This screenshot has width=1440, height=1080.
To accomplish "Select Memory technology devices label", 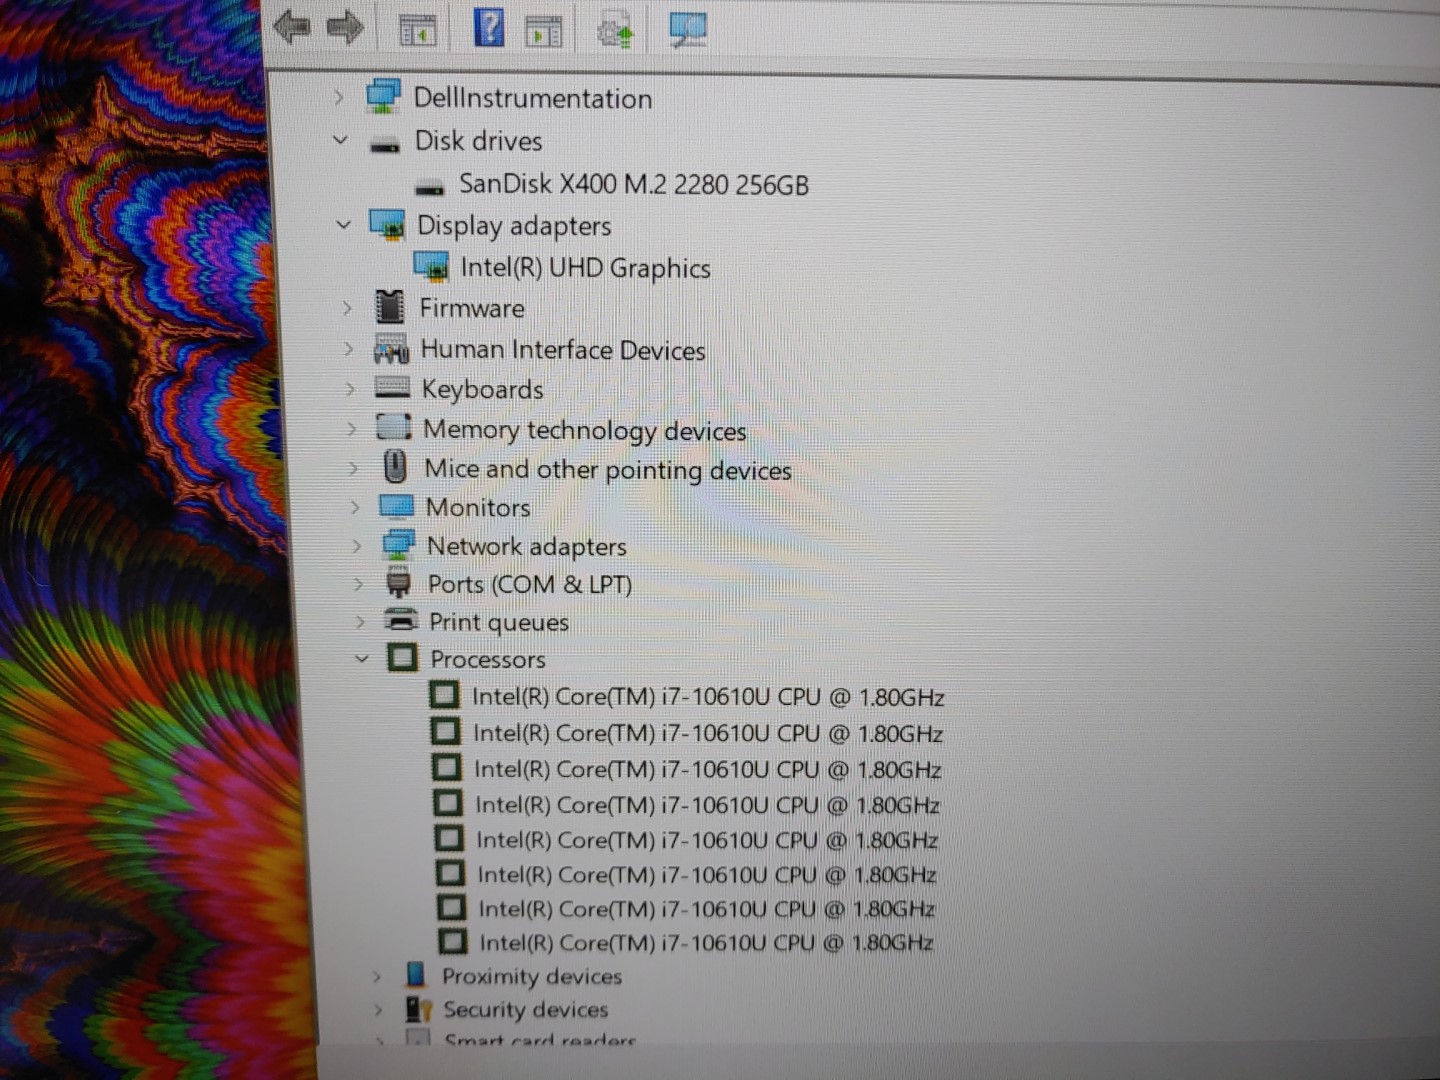I will [585, 430].
